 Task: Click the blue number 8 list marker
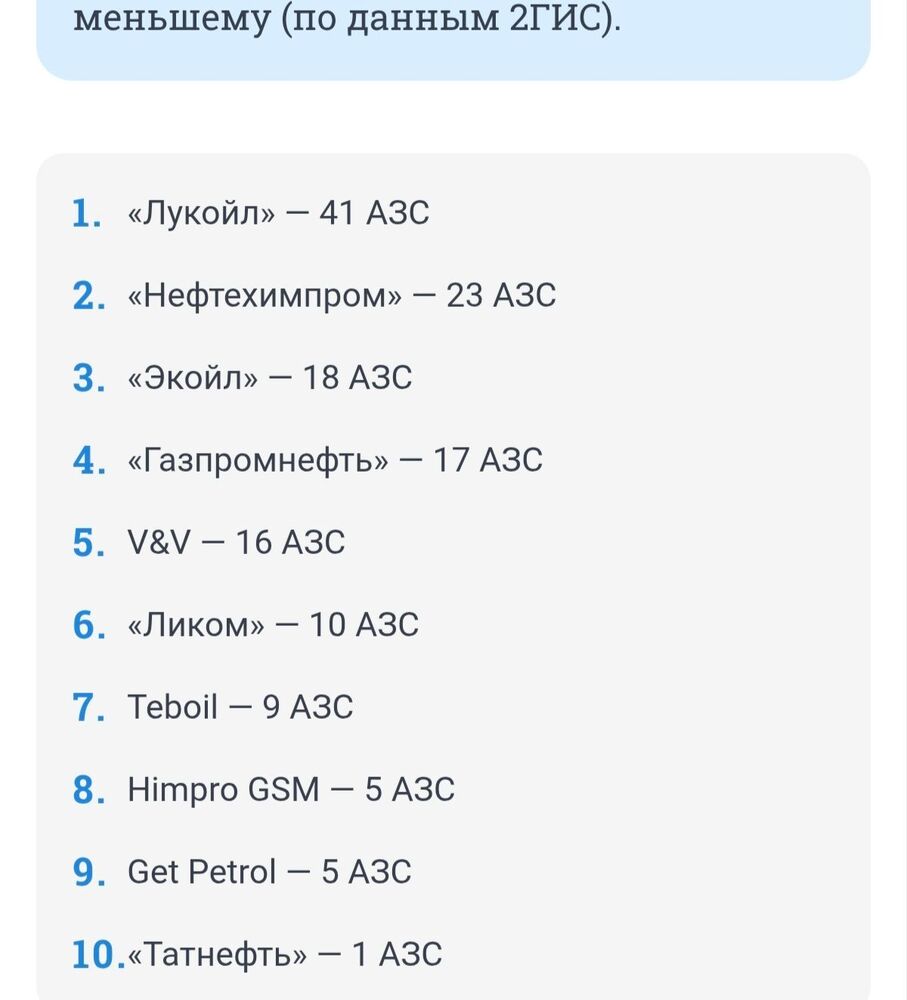[89, 790]
